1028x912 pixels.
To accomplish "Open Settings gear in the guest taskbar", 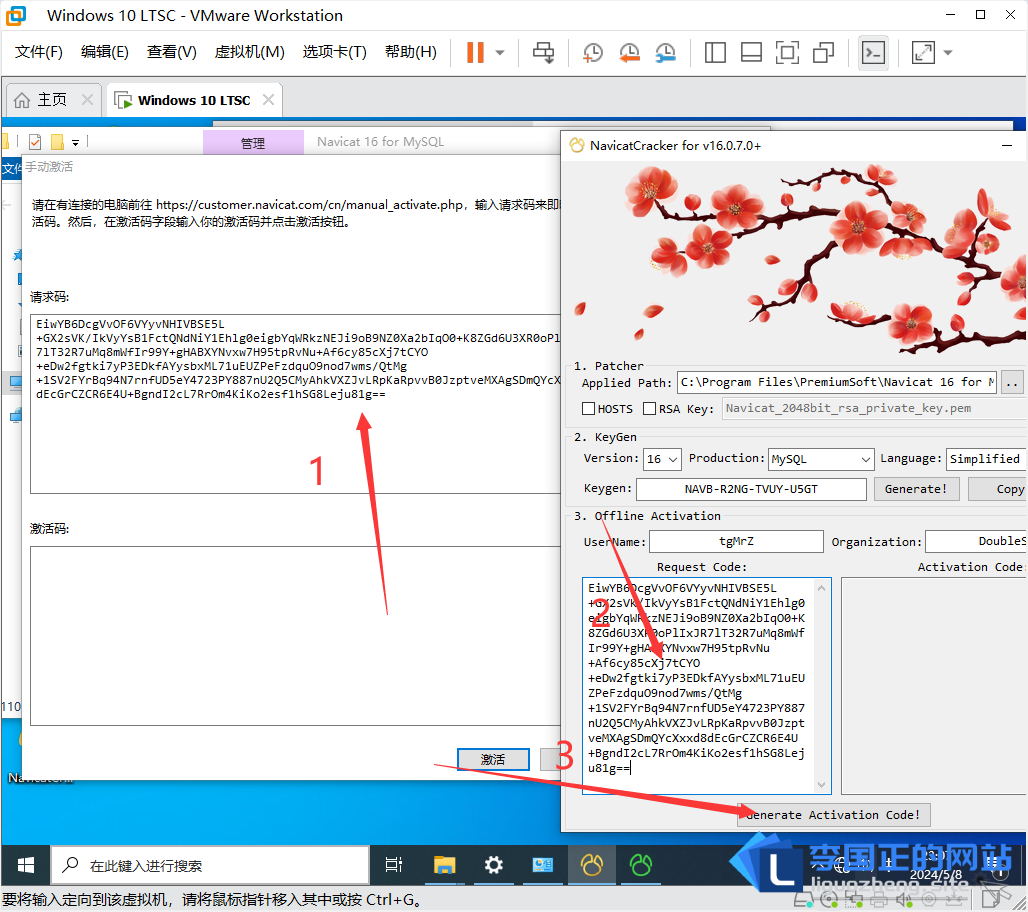I will [493, 865].
